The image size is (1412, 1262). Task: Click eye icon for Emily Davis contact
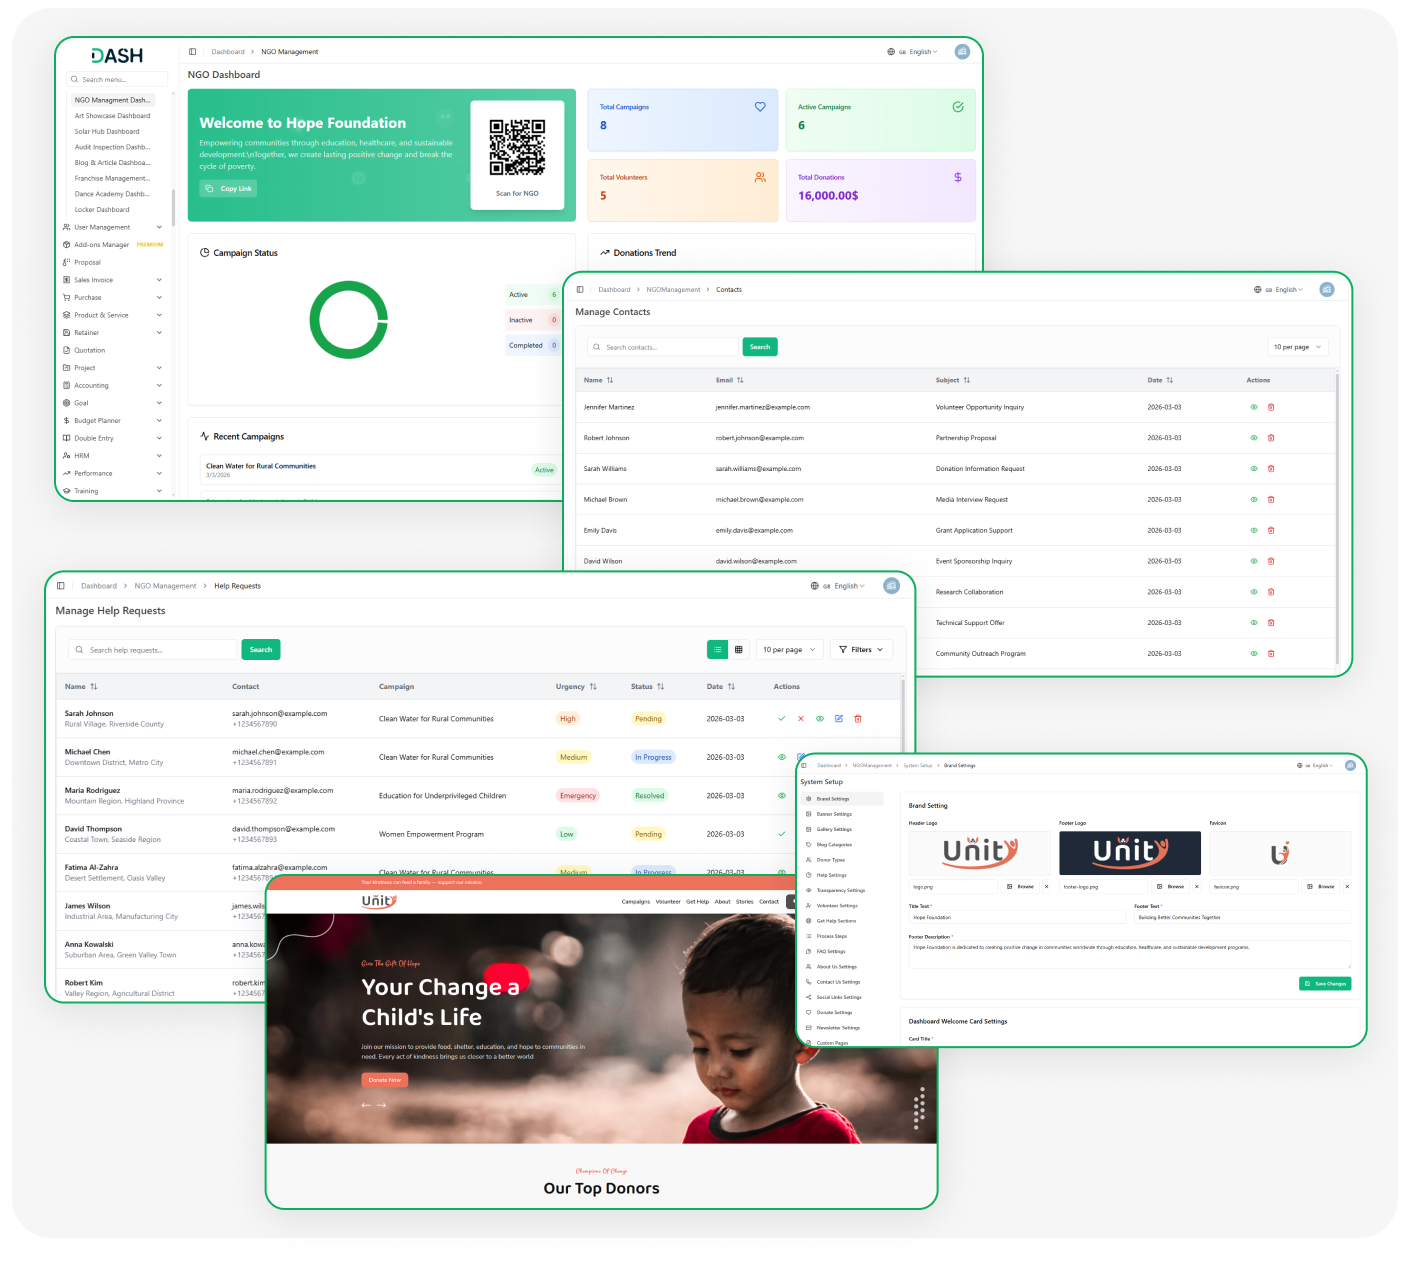tap(1254, 531)
